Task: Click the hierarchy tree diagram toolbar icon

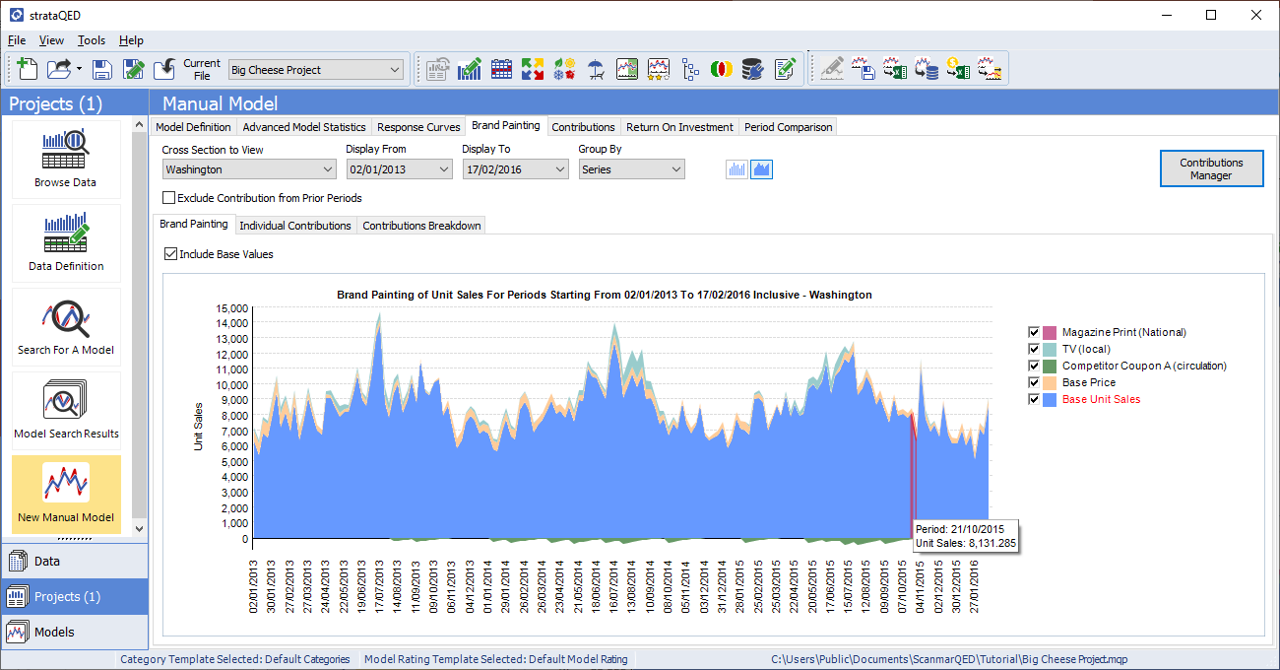Action: point(690,69)
